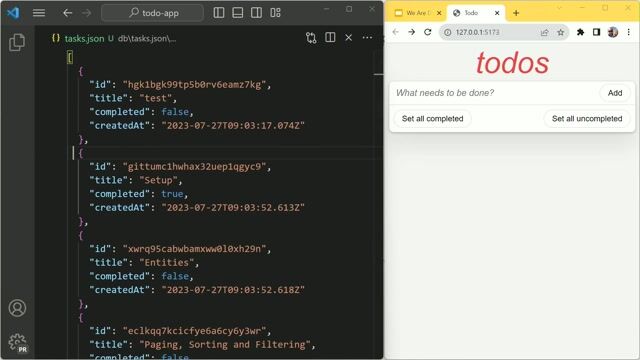Open the Customize Layout icon
The width and height of the screenshot is (640, 360).
point(276,13)
